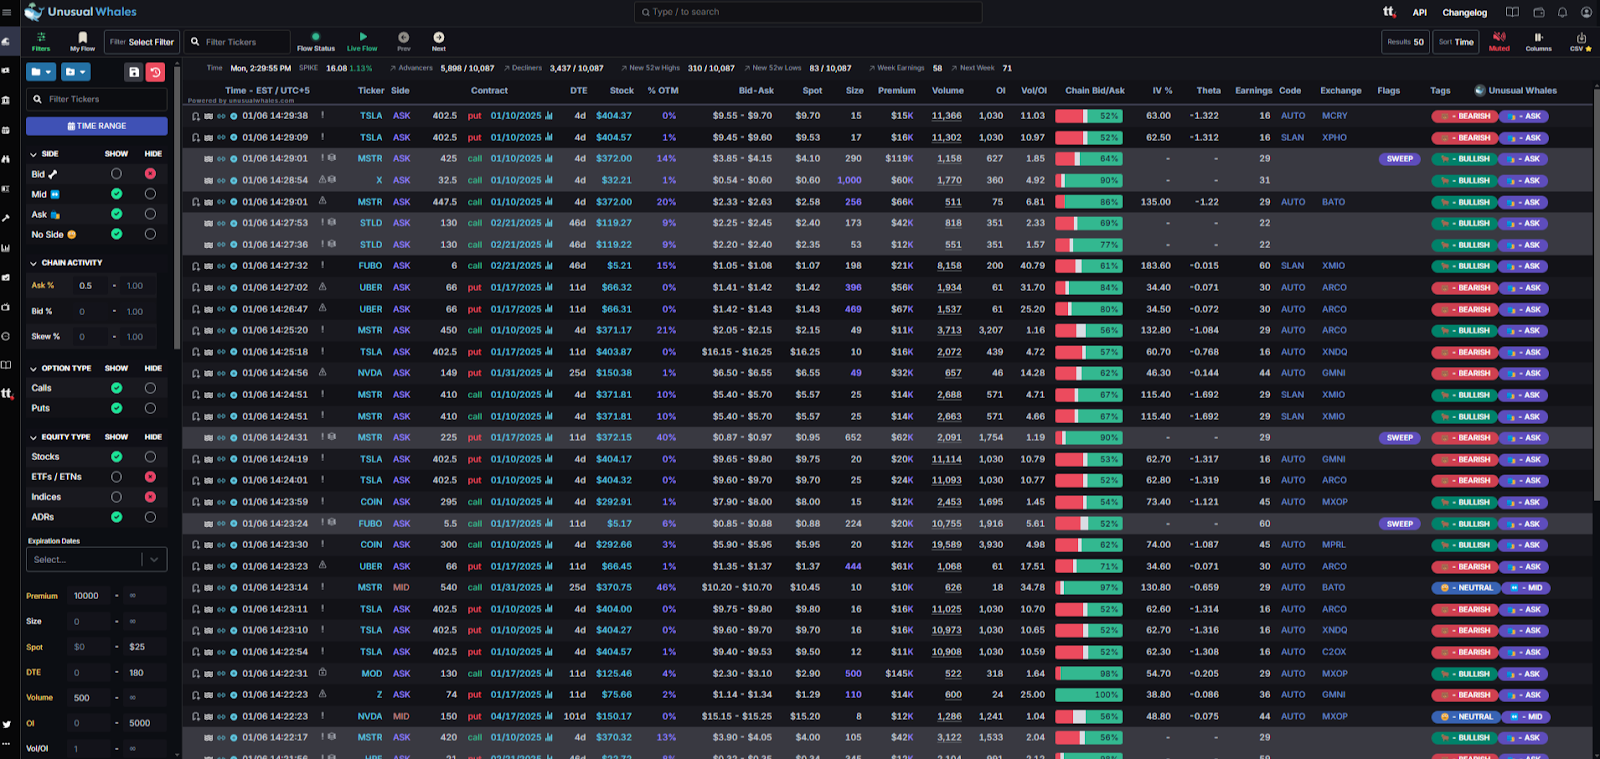Screen dimensions: 1600x759
Task: Start Live Flow playback
Action: point(362,41)
